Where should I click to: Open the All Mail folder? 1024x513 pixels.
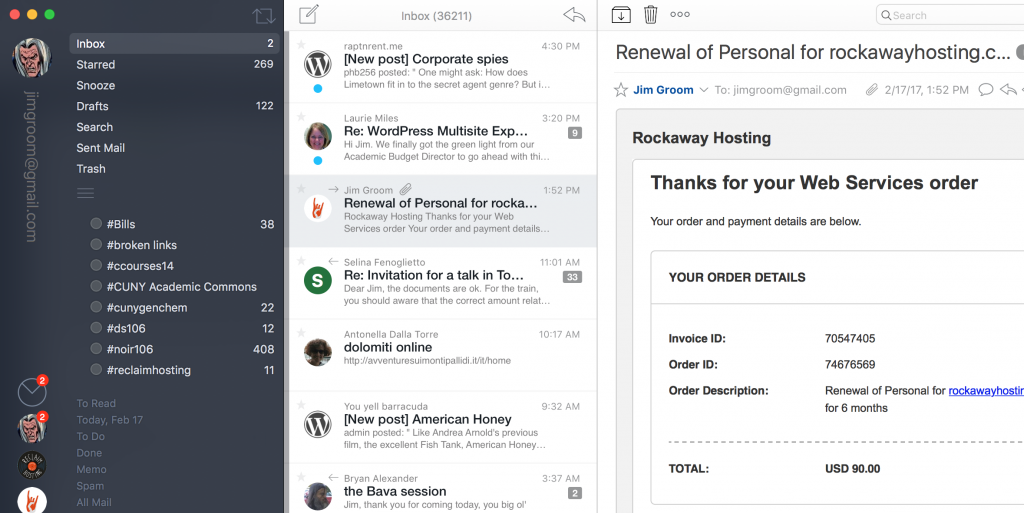point(94,503)
